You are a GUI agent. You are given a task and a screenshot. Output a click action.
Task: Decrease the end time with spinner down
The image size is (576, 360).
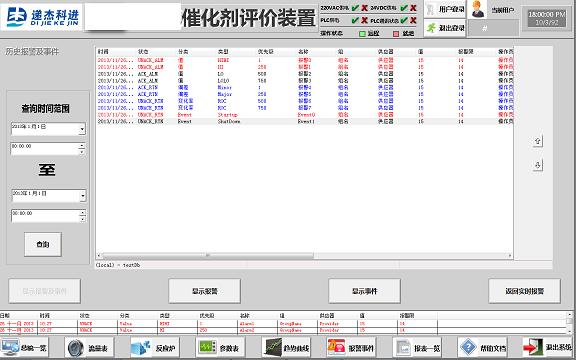[x=83, y=219]
